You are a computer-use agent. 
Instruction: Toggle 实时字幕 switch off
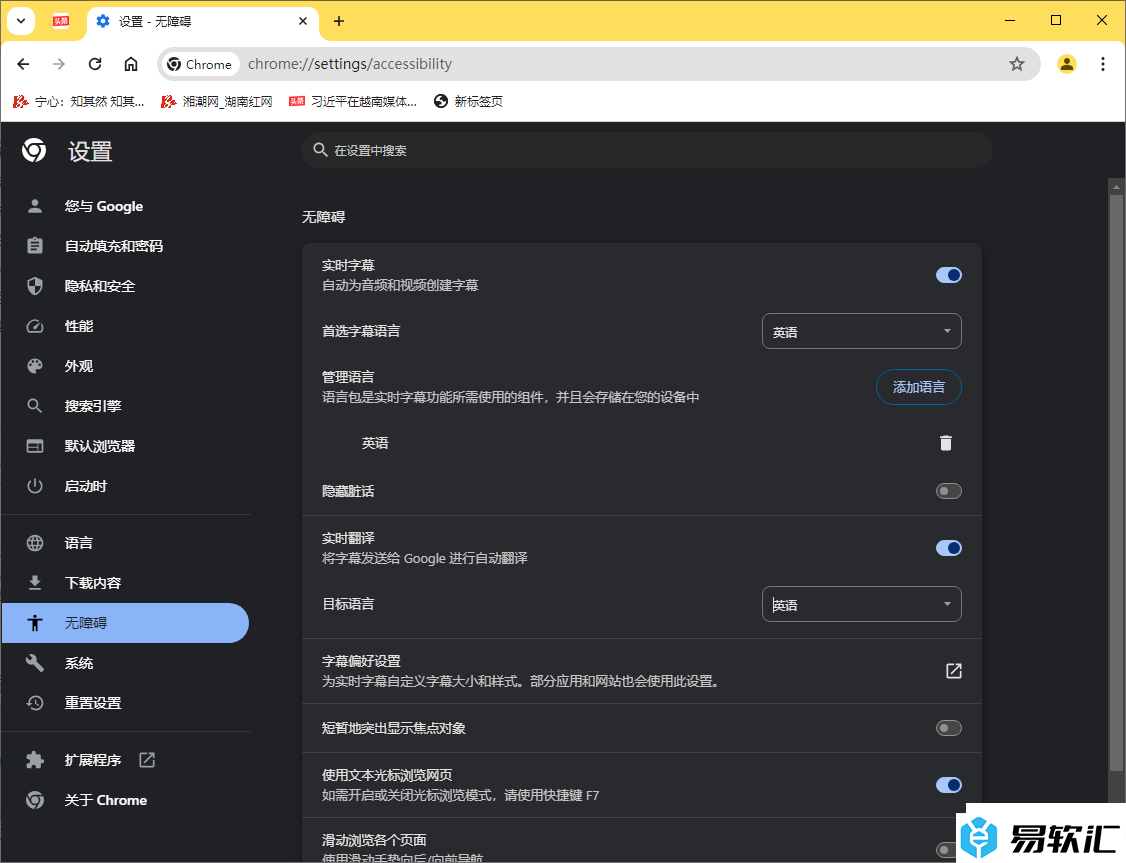[x=948, y=275]
